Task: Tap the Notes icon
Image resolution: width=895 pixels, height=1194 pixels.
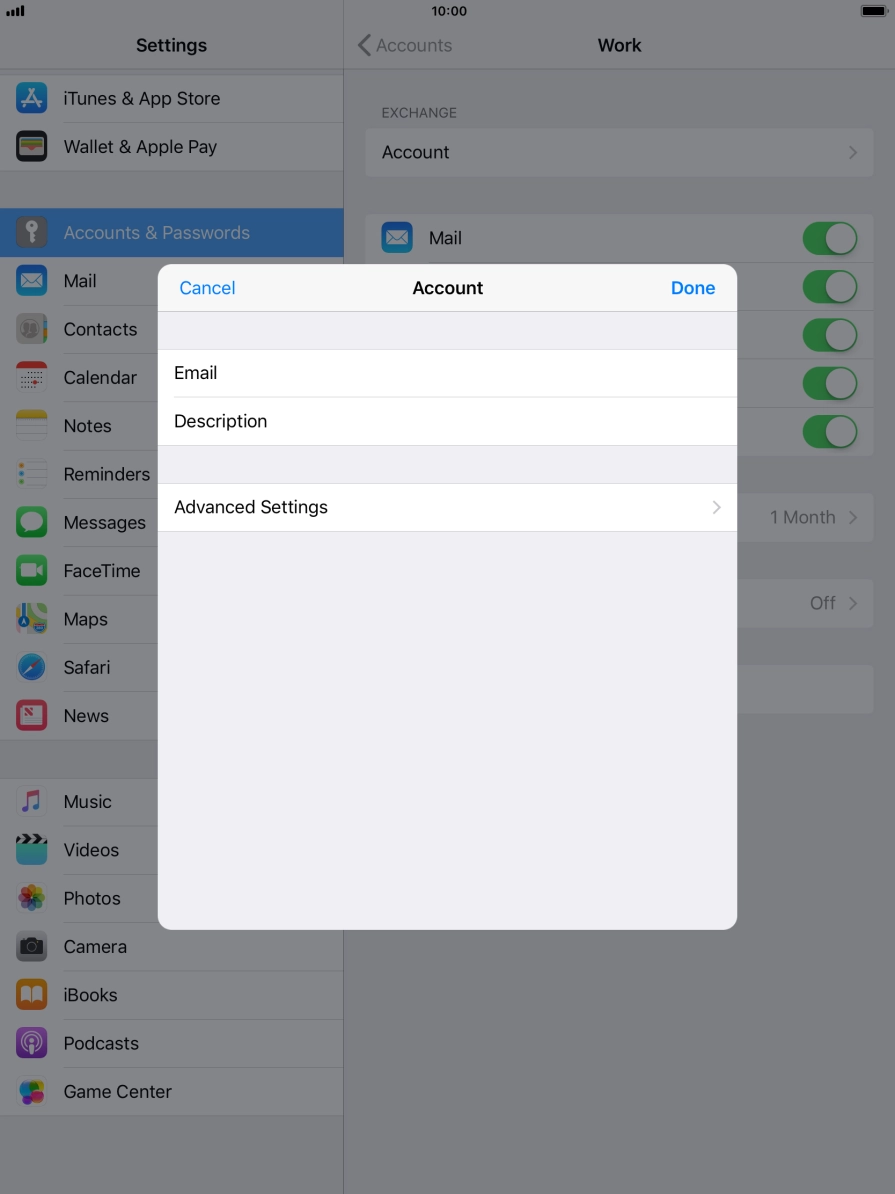Action: point(31,426)
